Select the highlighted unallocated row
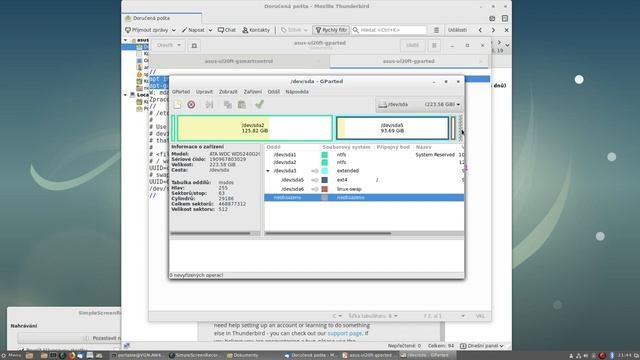 [x=364, y=198]
